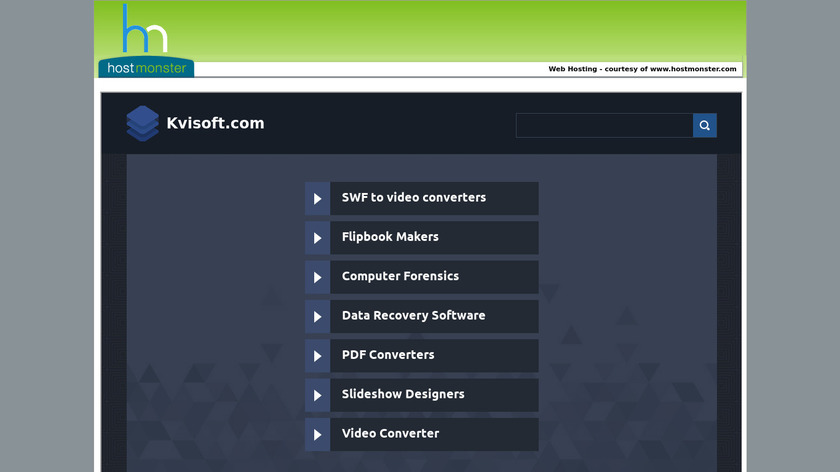Click the arrow icon beside SWF to video converters

click(x=317, y=199)
